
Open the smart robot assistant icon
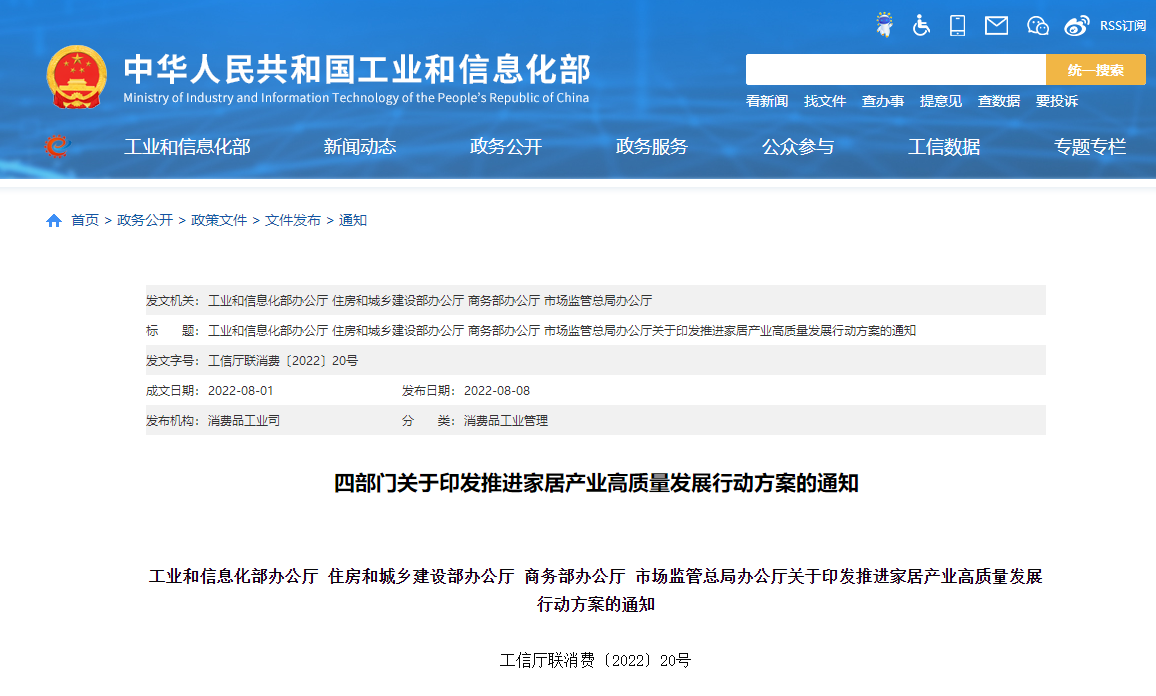coord(884,25)
